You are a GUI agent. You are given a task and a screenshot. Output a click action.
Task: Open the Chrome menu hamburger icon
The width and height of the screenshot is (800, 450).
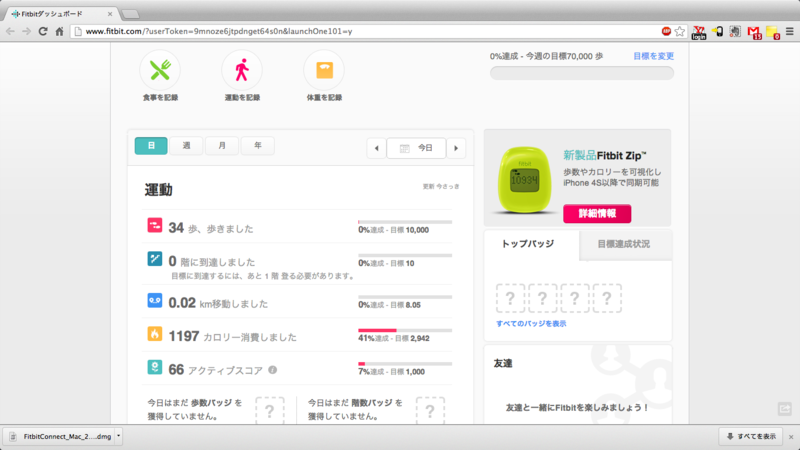790,32
